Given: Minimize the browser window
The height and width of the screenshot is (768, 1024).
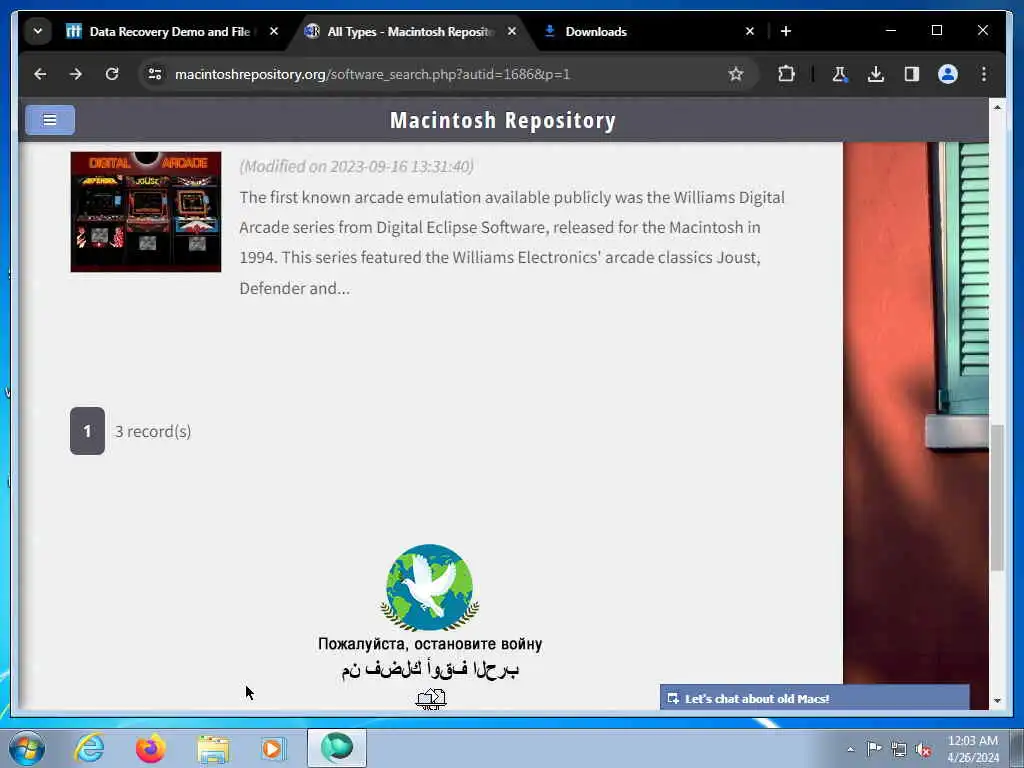Looking at the screenshot, I should [x=891, y=31].
